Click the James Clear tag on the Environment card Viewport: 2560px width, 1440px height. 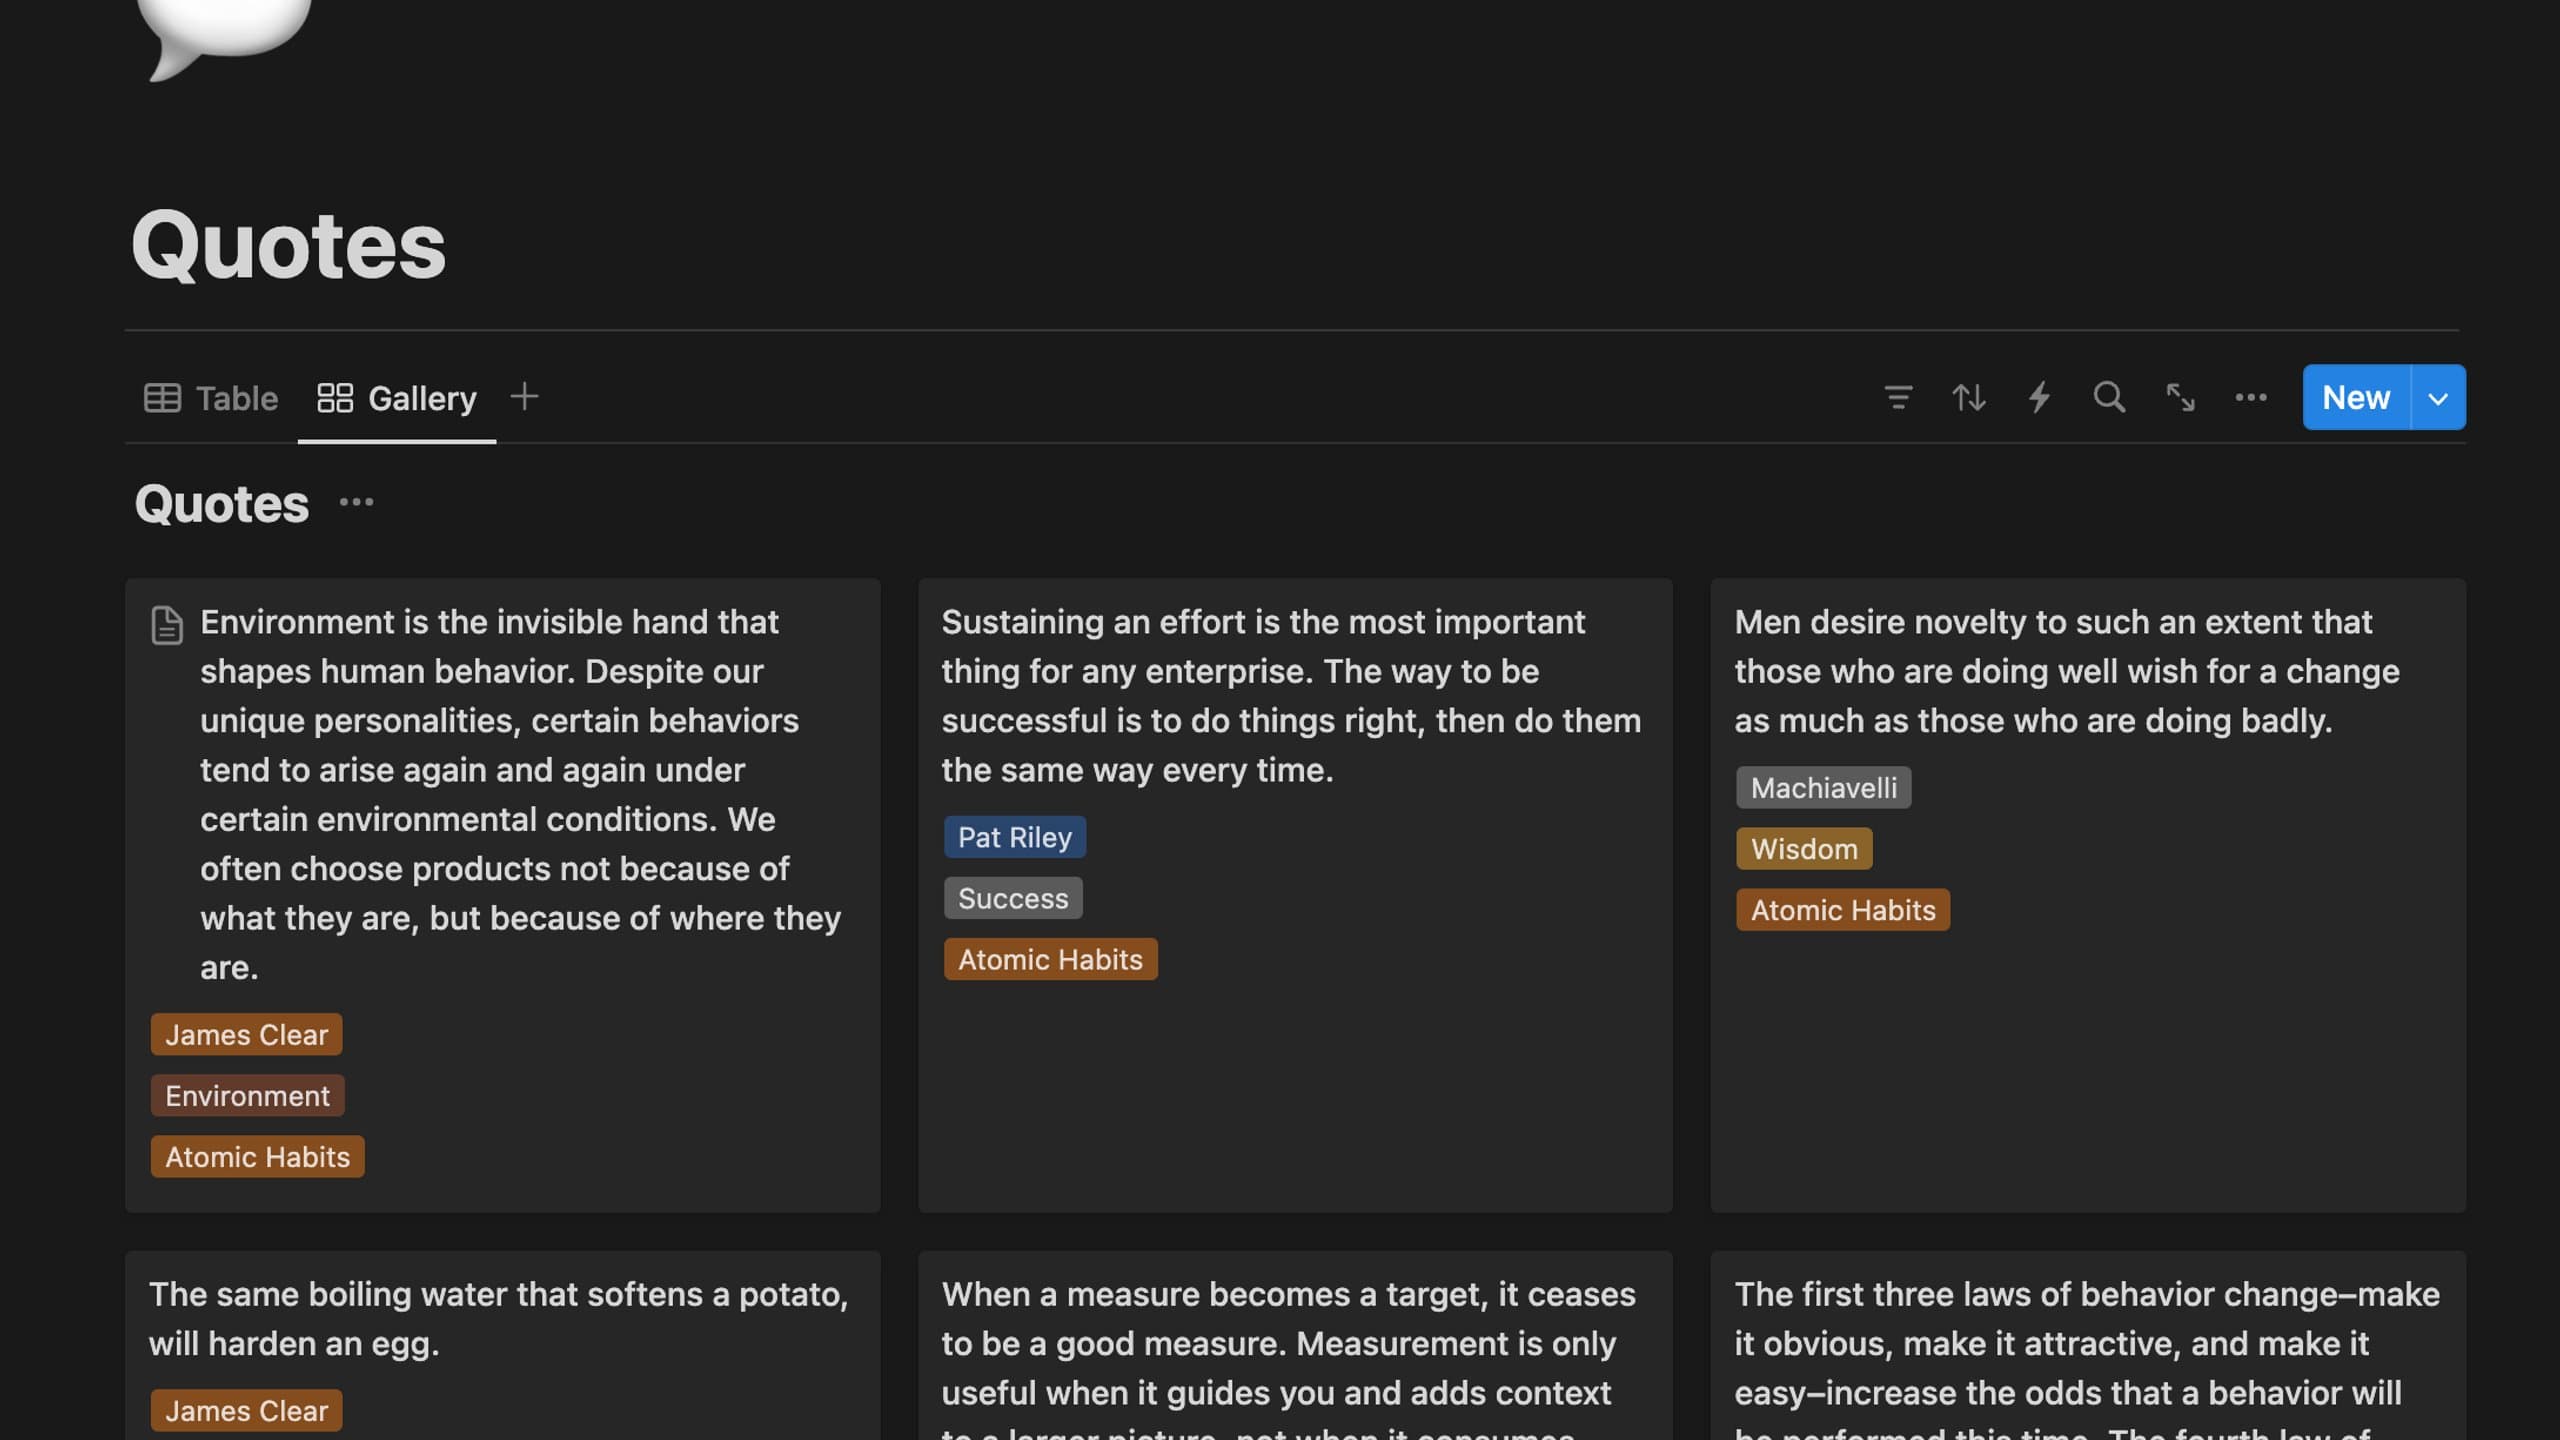246,1034
